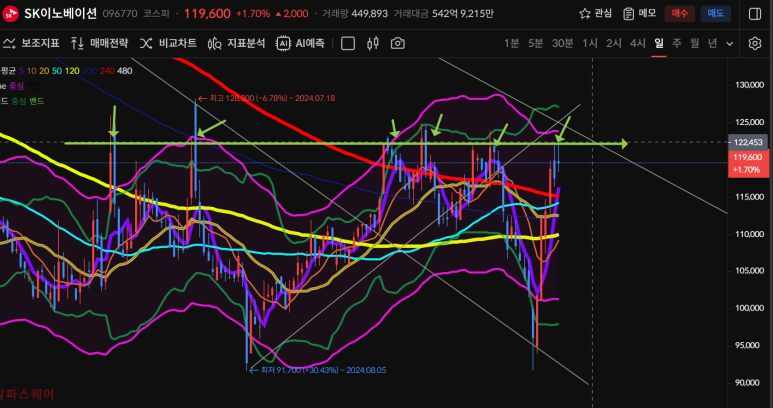Image resolution: width=773 pixels, height=408 pixels.
Task: Switch to 5분 timeframe
Action: pos(535,43)
